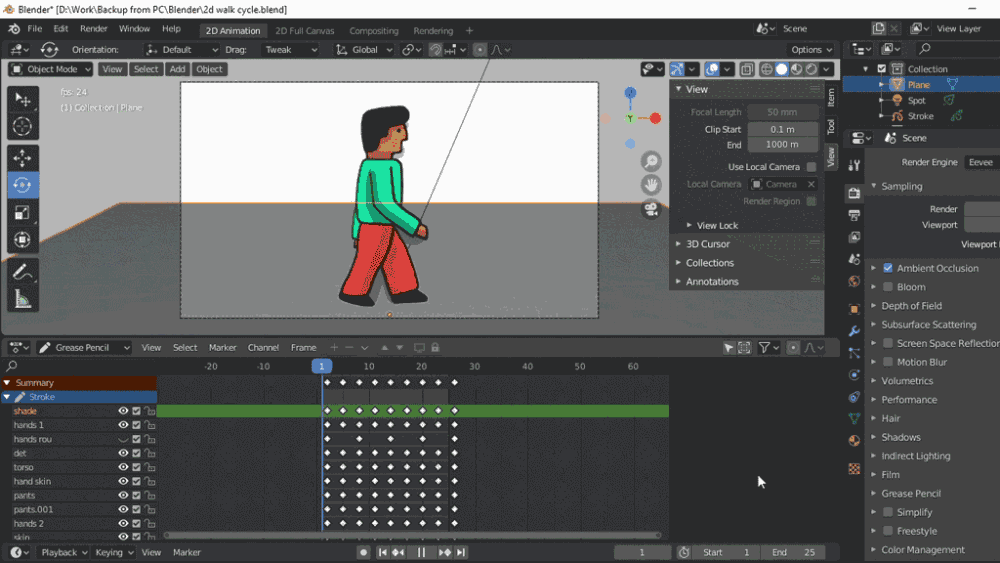
Task: Open the Texture properties checker icon
Action: point(854,469)
